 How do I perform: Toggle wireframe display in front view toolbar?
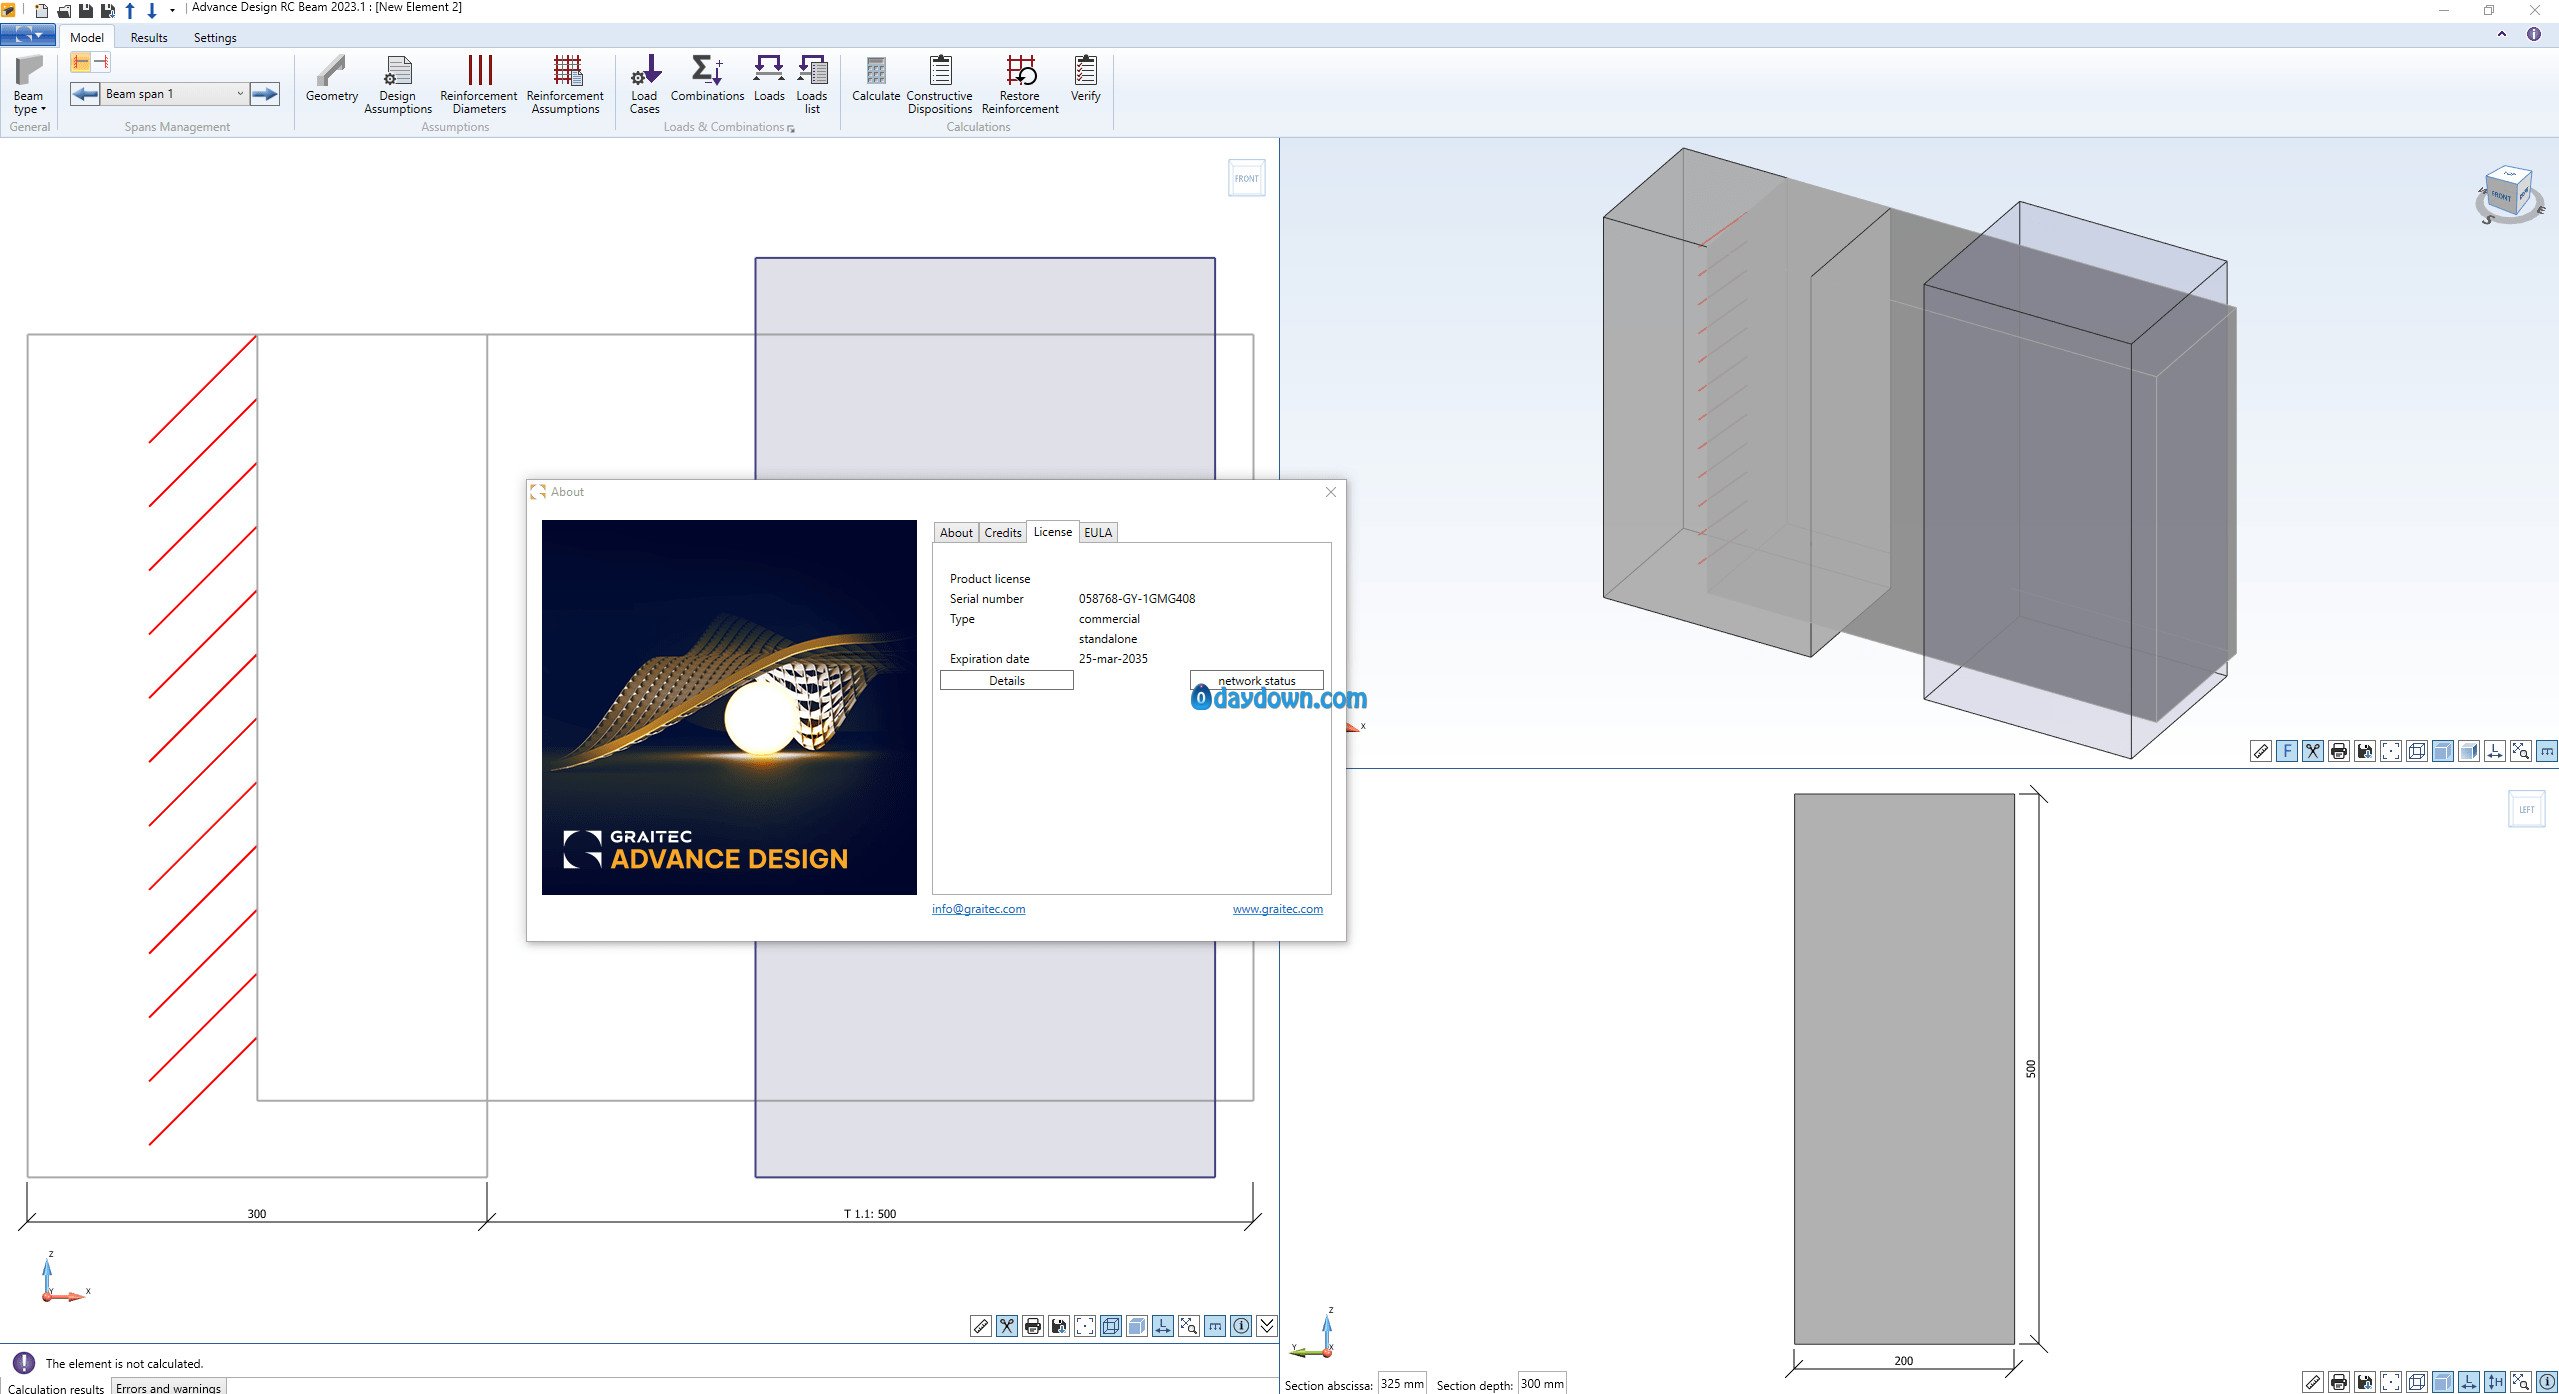tap(1111, 1326)
